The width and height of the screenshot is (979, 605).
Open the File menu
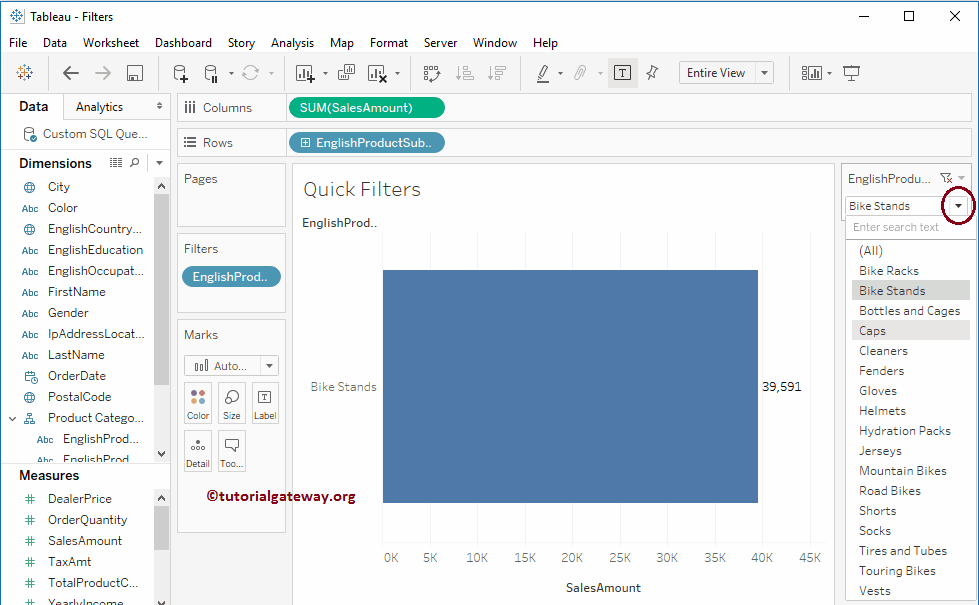coord(18,42)
